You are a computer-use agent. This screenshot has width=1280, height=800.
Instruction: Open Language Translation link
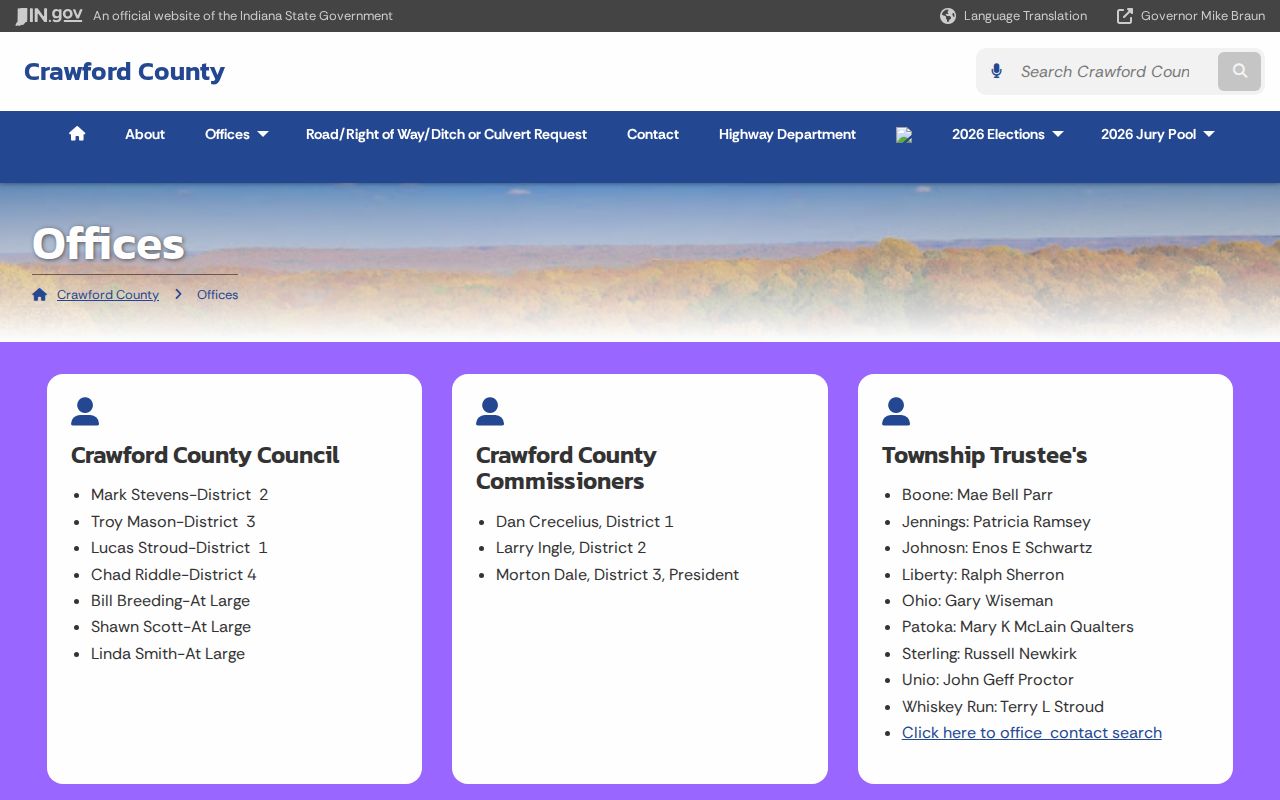click(x=1025, y=16)
